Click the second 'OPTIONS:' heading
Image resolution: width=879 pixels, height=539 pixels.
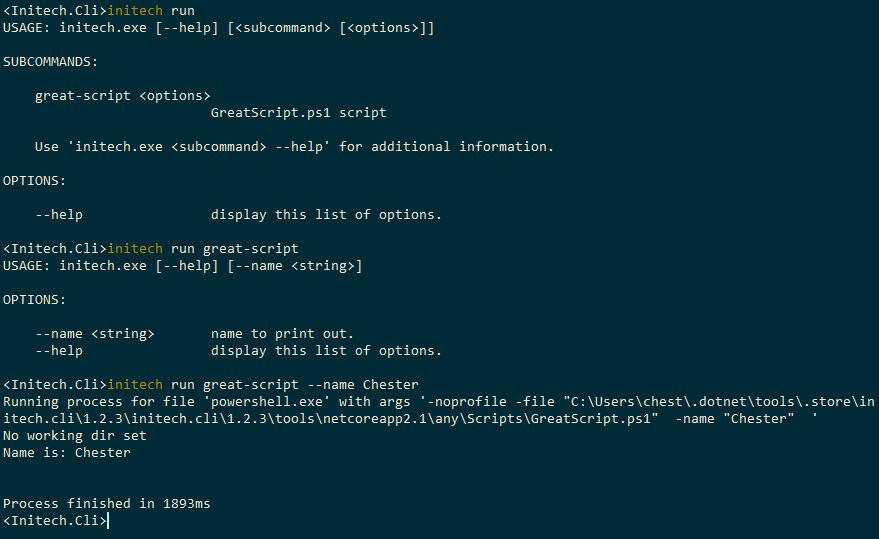coord(34,299)
